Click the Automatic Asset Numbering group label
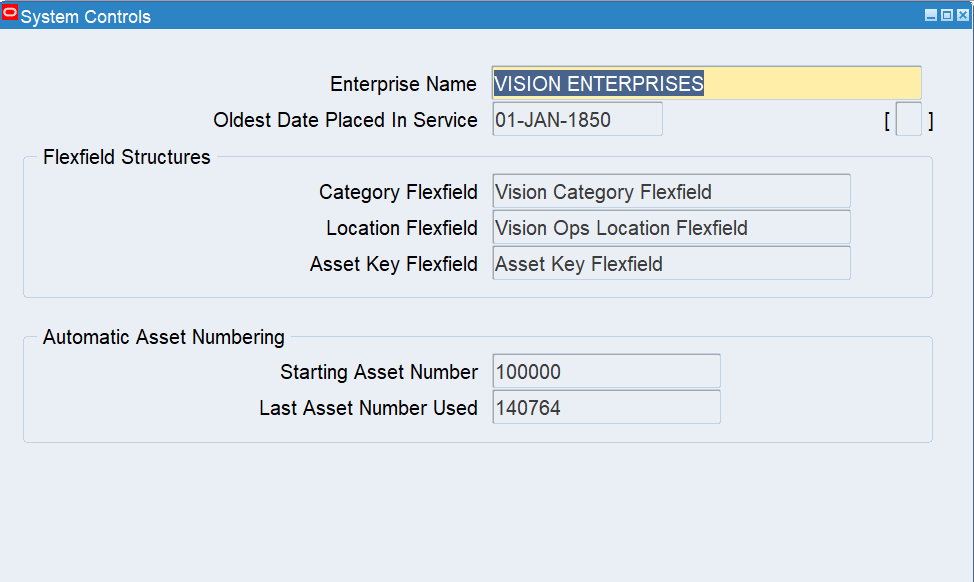Image resolution: width=974 pixels, height=582 pixels. 163,337
